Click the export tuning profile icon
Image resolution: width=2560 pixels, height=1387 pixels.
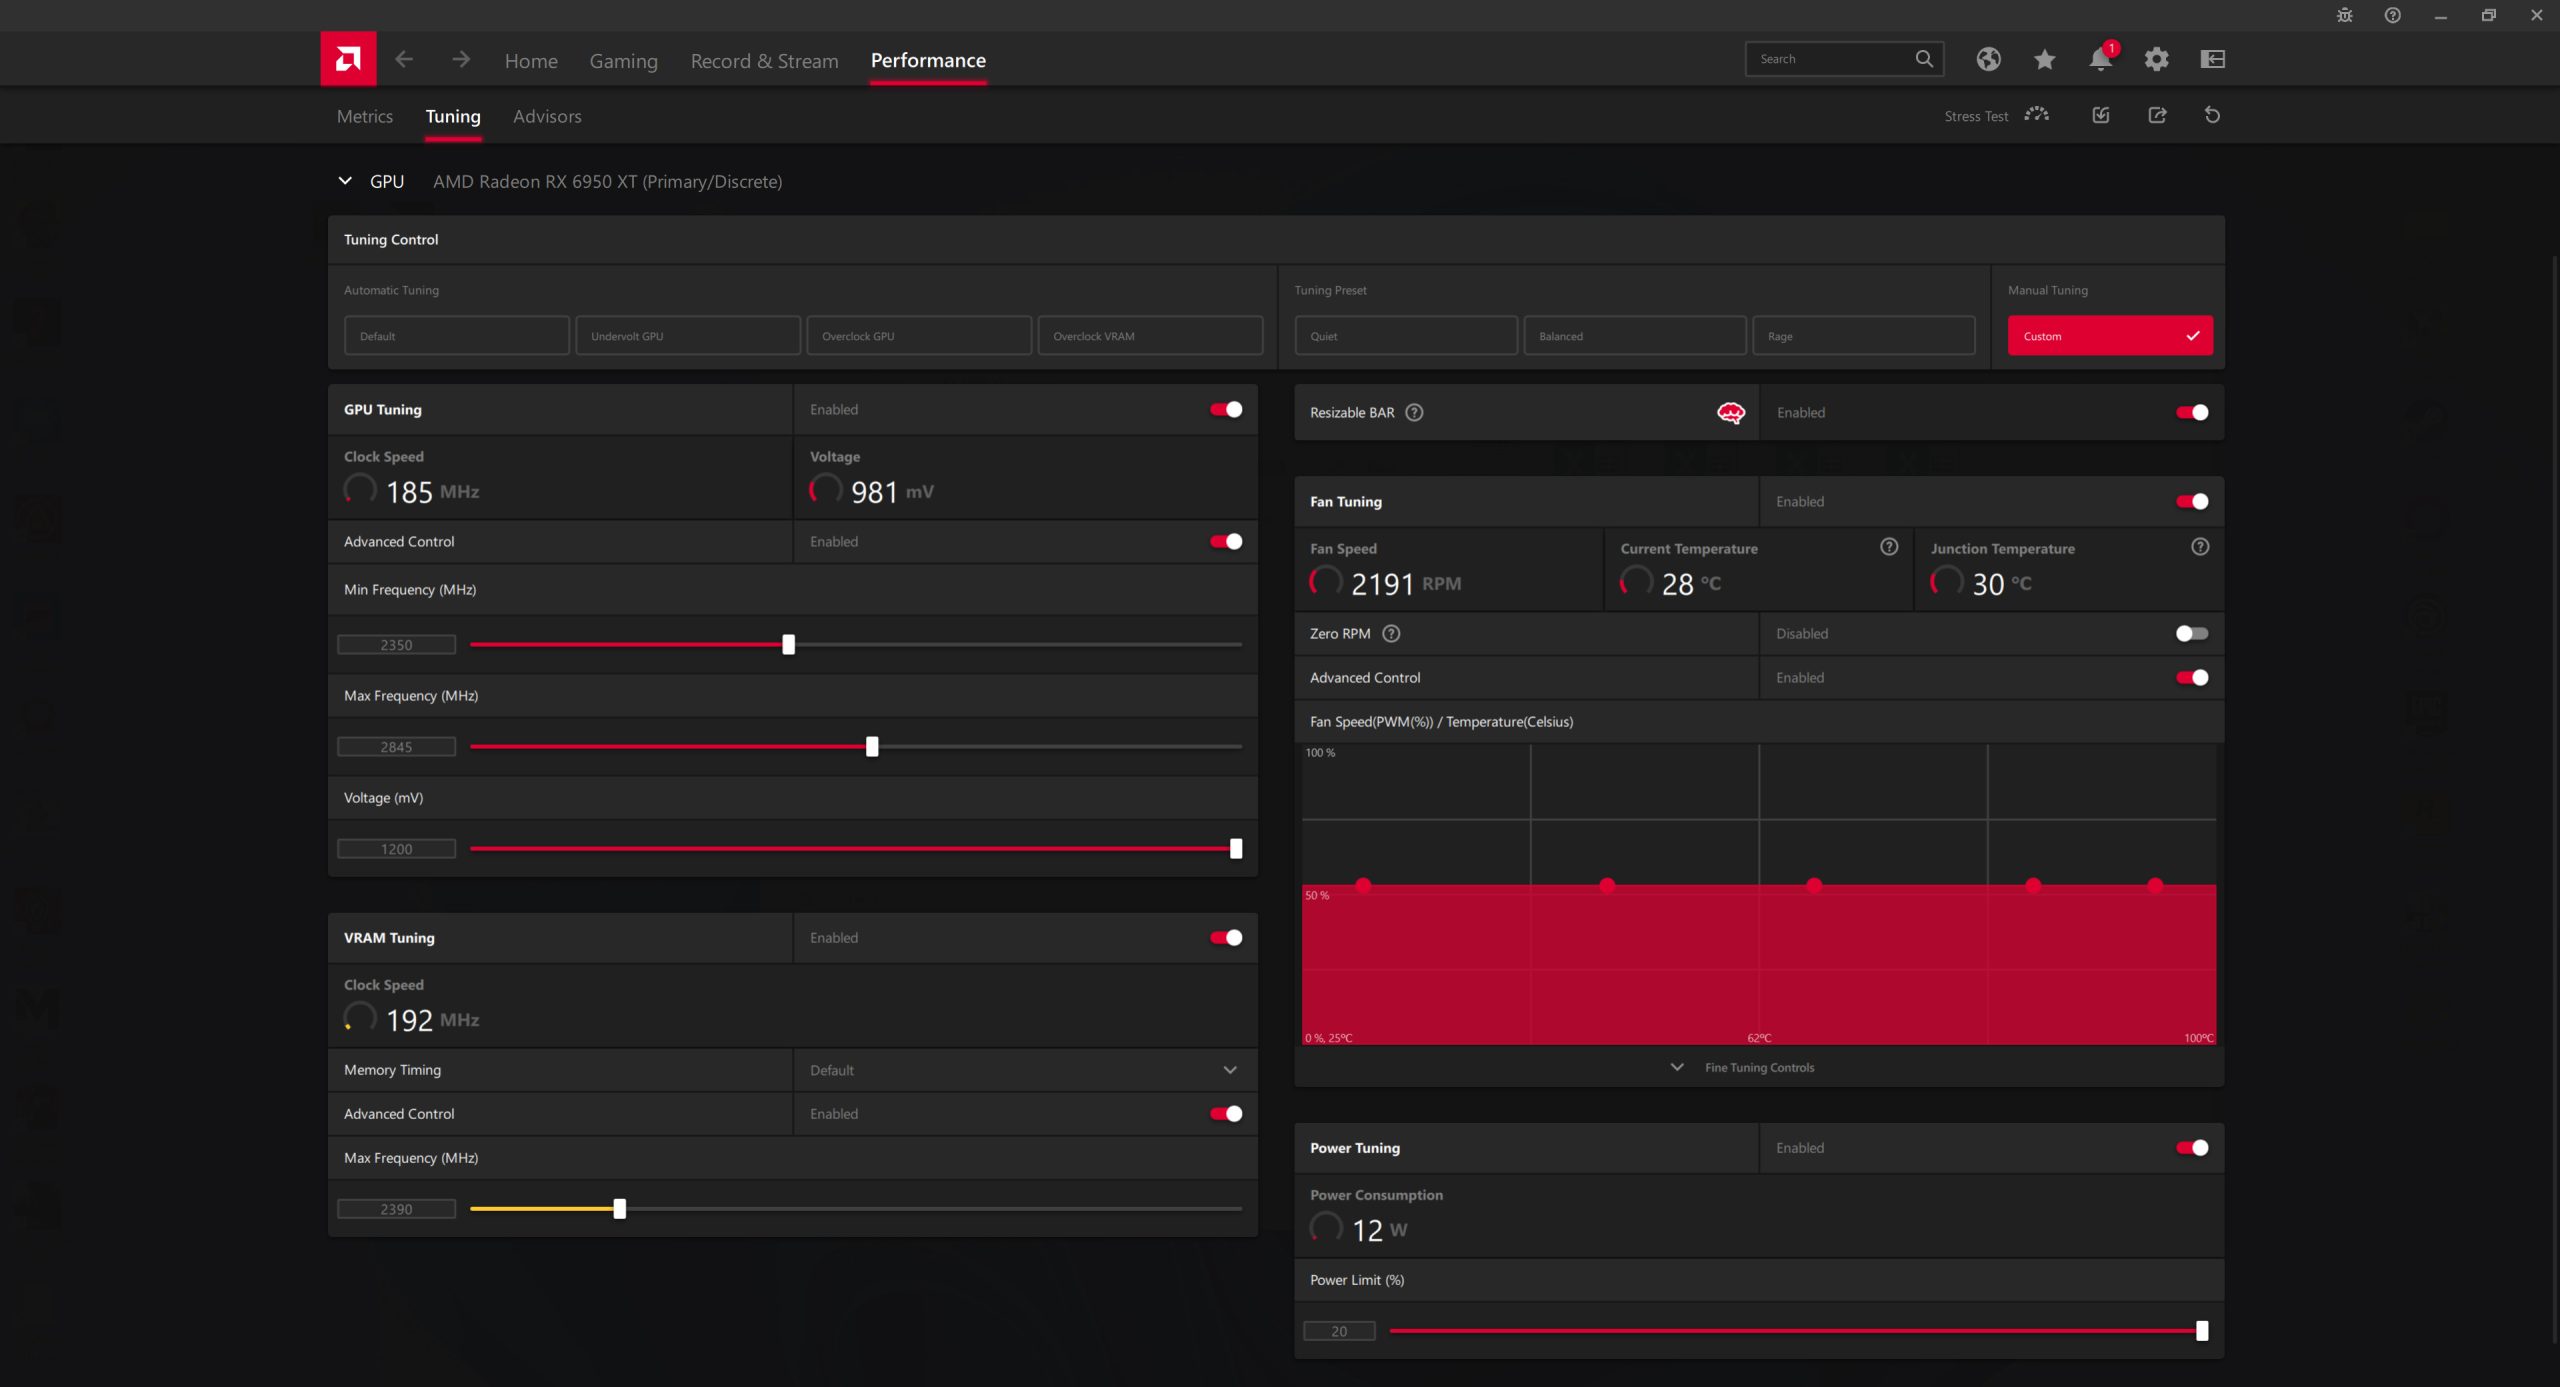2157,115
